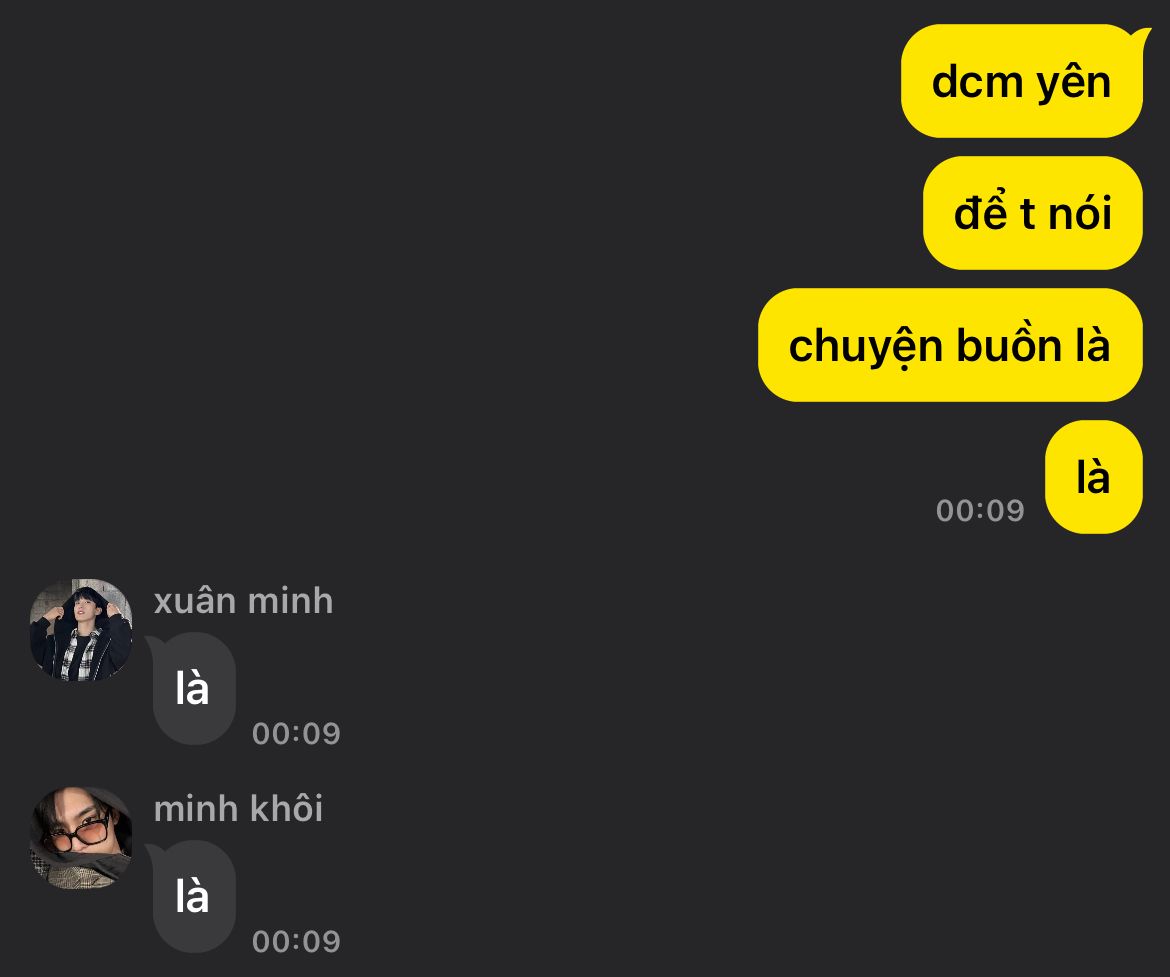Viewport: 1170px width, 977px height.
Task: Click the 00:09 timestamp beside yellow 'là'
Action: coord(980,511)
